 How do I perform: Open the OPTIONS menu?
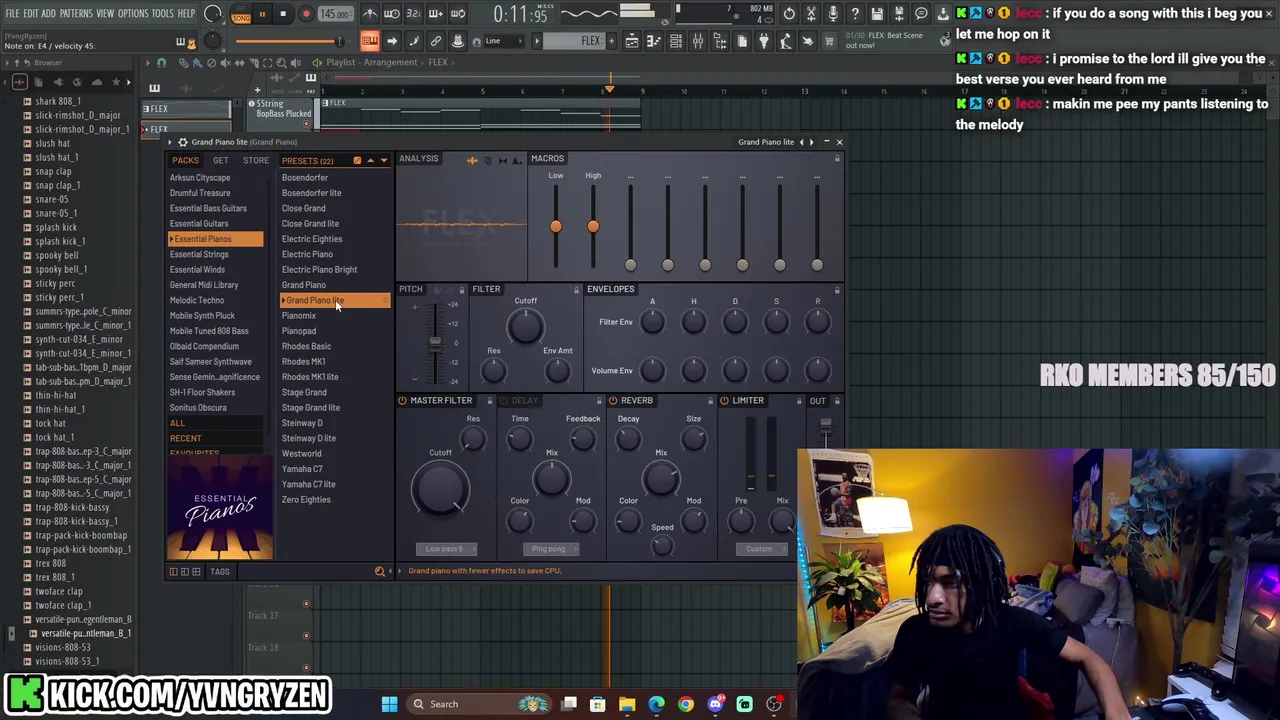(133, 14)
